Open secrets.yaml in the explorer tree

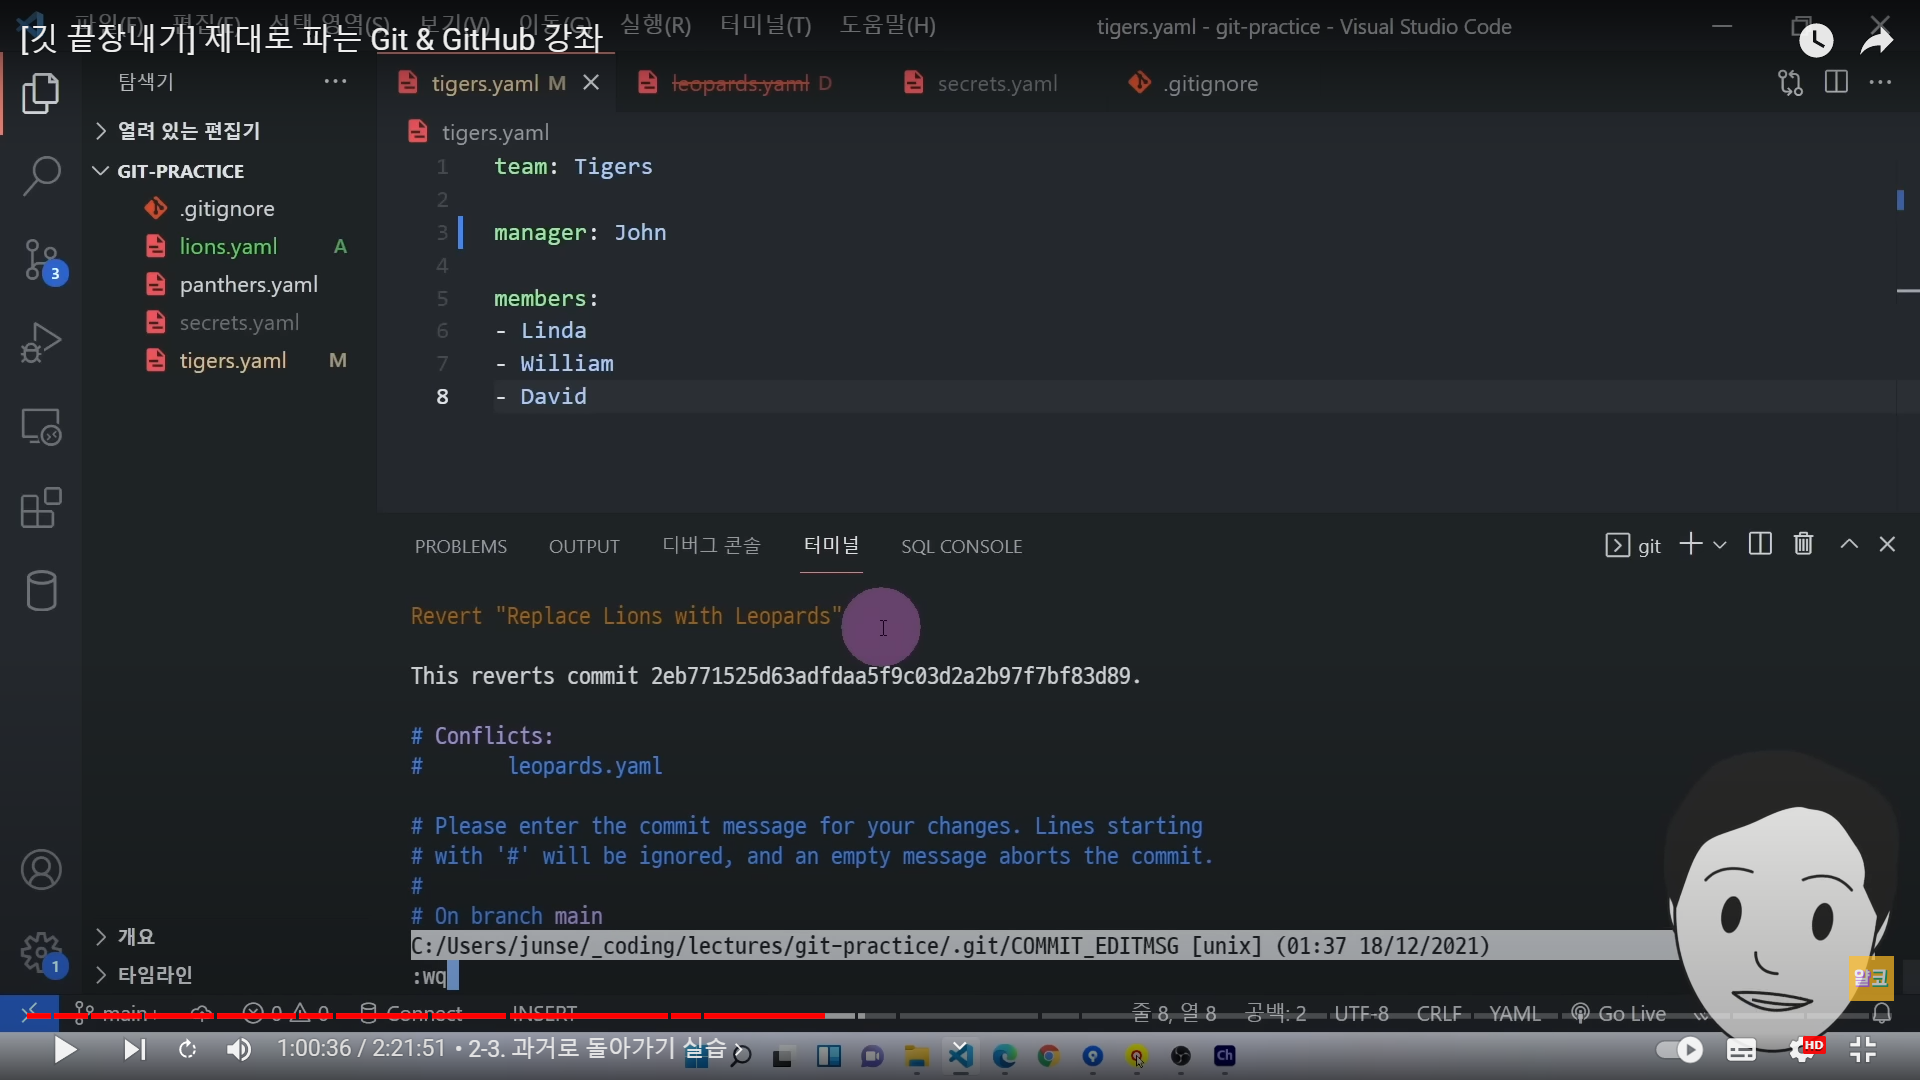click(x=239, y=323)
